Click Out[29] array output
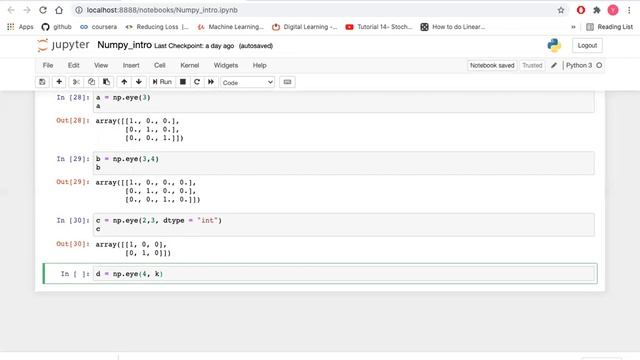The height and width of the screenshot is (360, 640). (148, 191)
